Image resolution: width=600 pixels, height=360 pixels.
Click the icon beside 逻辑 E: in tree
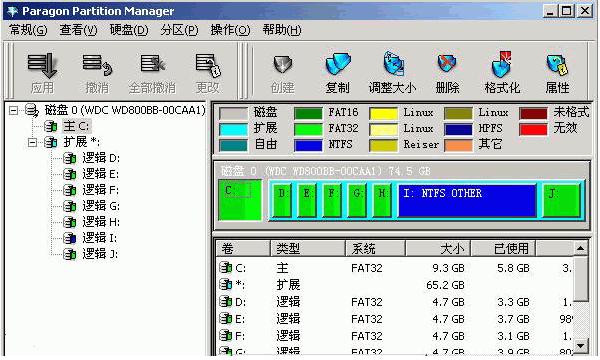70,174
